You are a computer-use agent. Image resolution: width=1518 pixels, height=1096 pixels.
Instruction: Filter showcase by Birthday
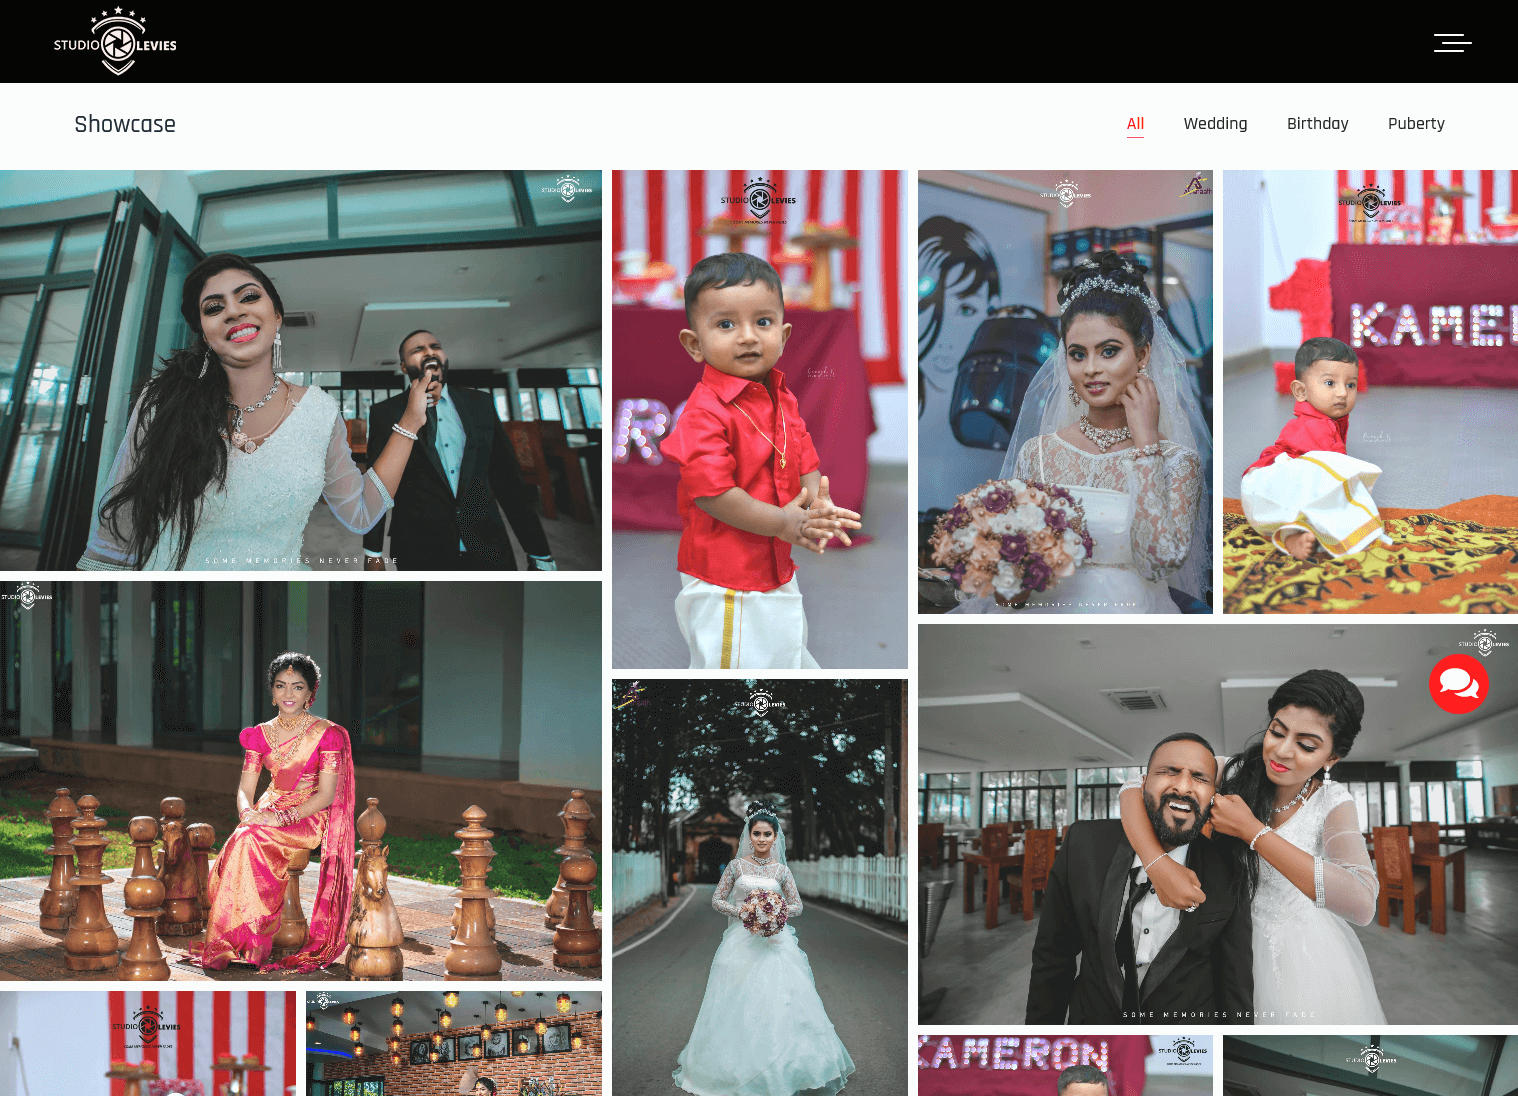[1317, 124]
